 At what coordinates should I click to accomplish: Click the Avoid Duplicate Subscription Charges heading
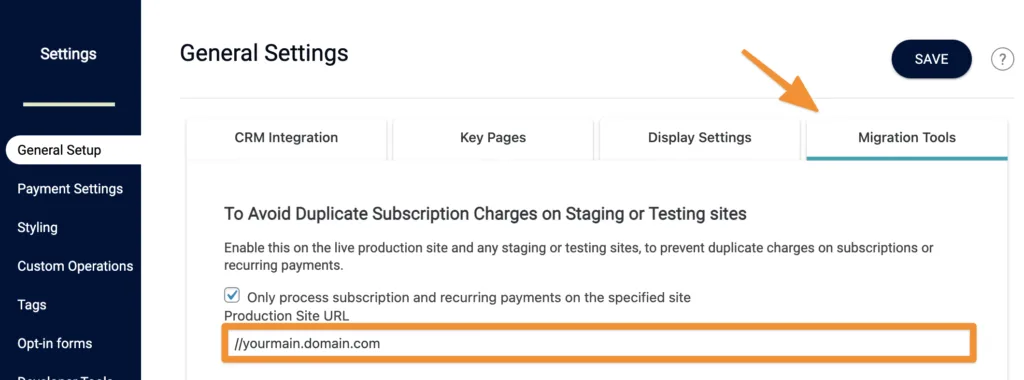point(485,214)
